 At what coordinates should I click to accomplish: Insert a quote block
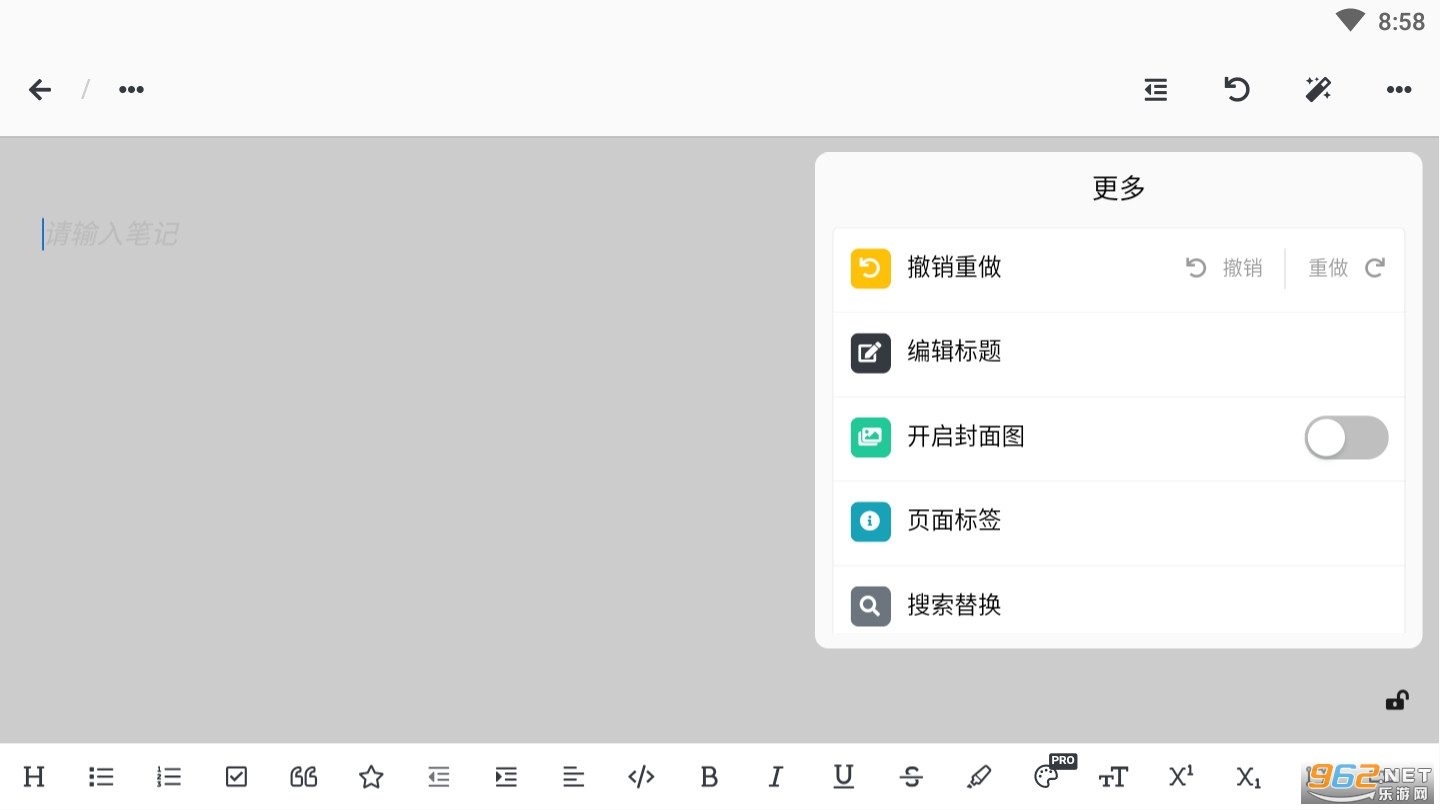tap(304, 777)
